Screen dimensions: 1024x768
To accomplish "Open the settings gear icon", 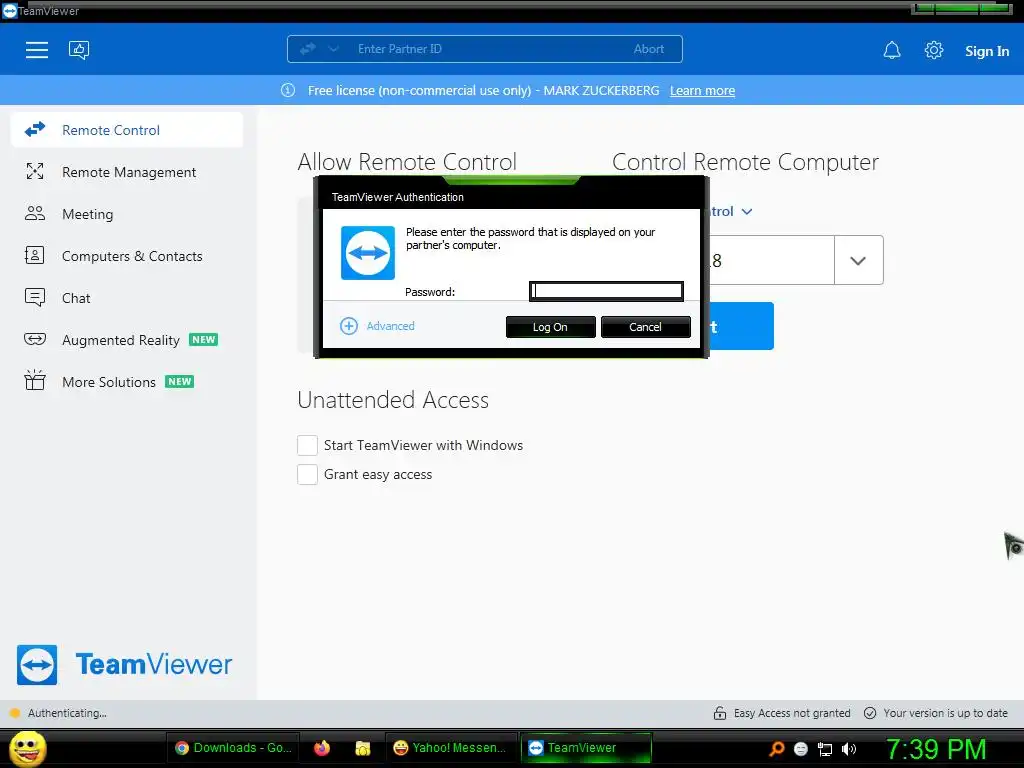I will coord(934,50).
